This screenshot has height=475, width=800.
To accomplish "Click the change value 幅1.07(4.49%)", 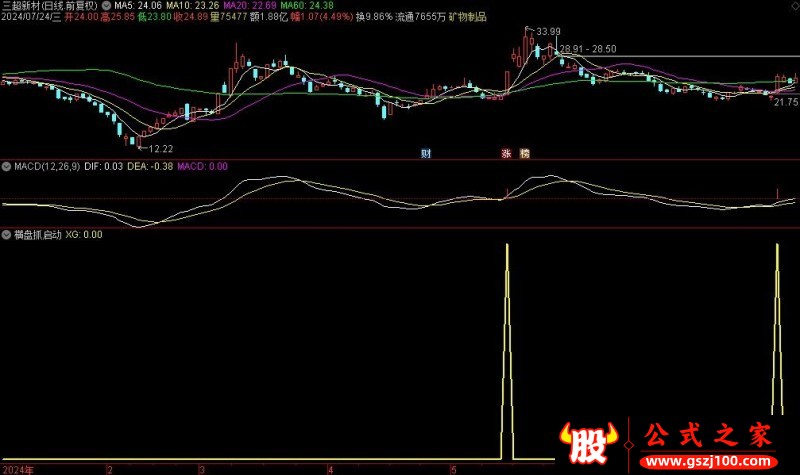I will click(322, 17).
